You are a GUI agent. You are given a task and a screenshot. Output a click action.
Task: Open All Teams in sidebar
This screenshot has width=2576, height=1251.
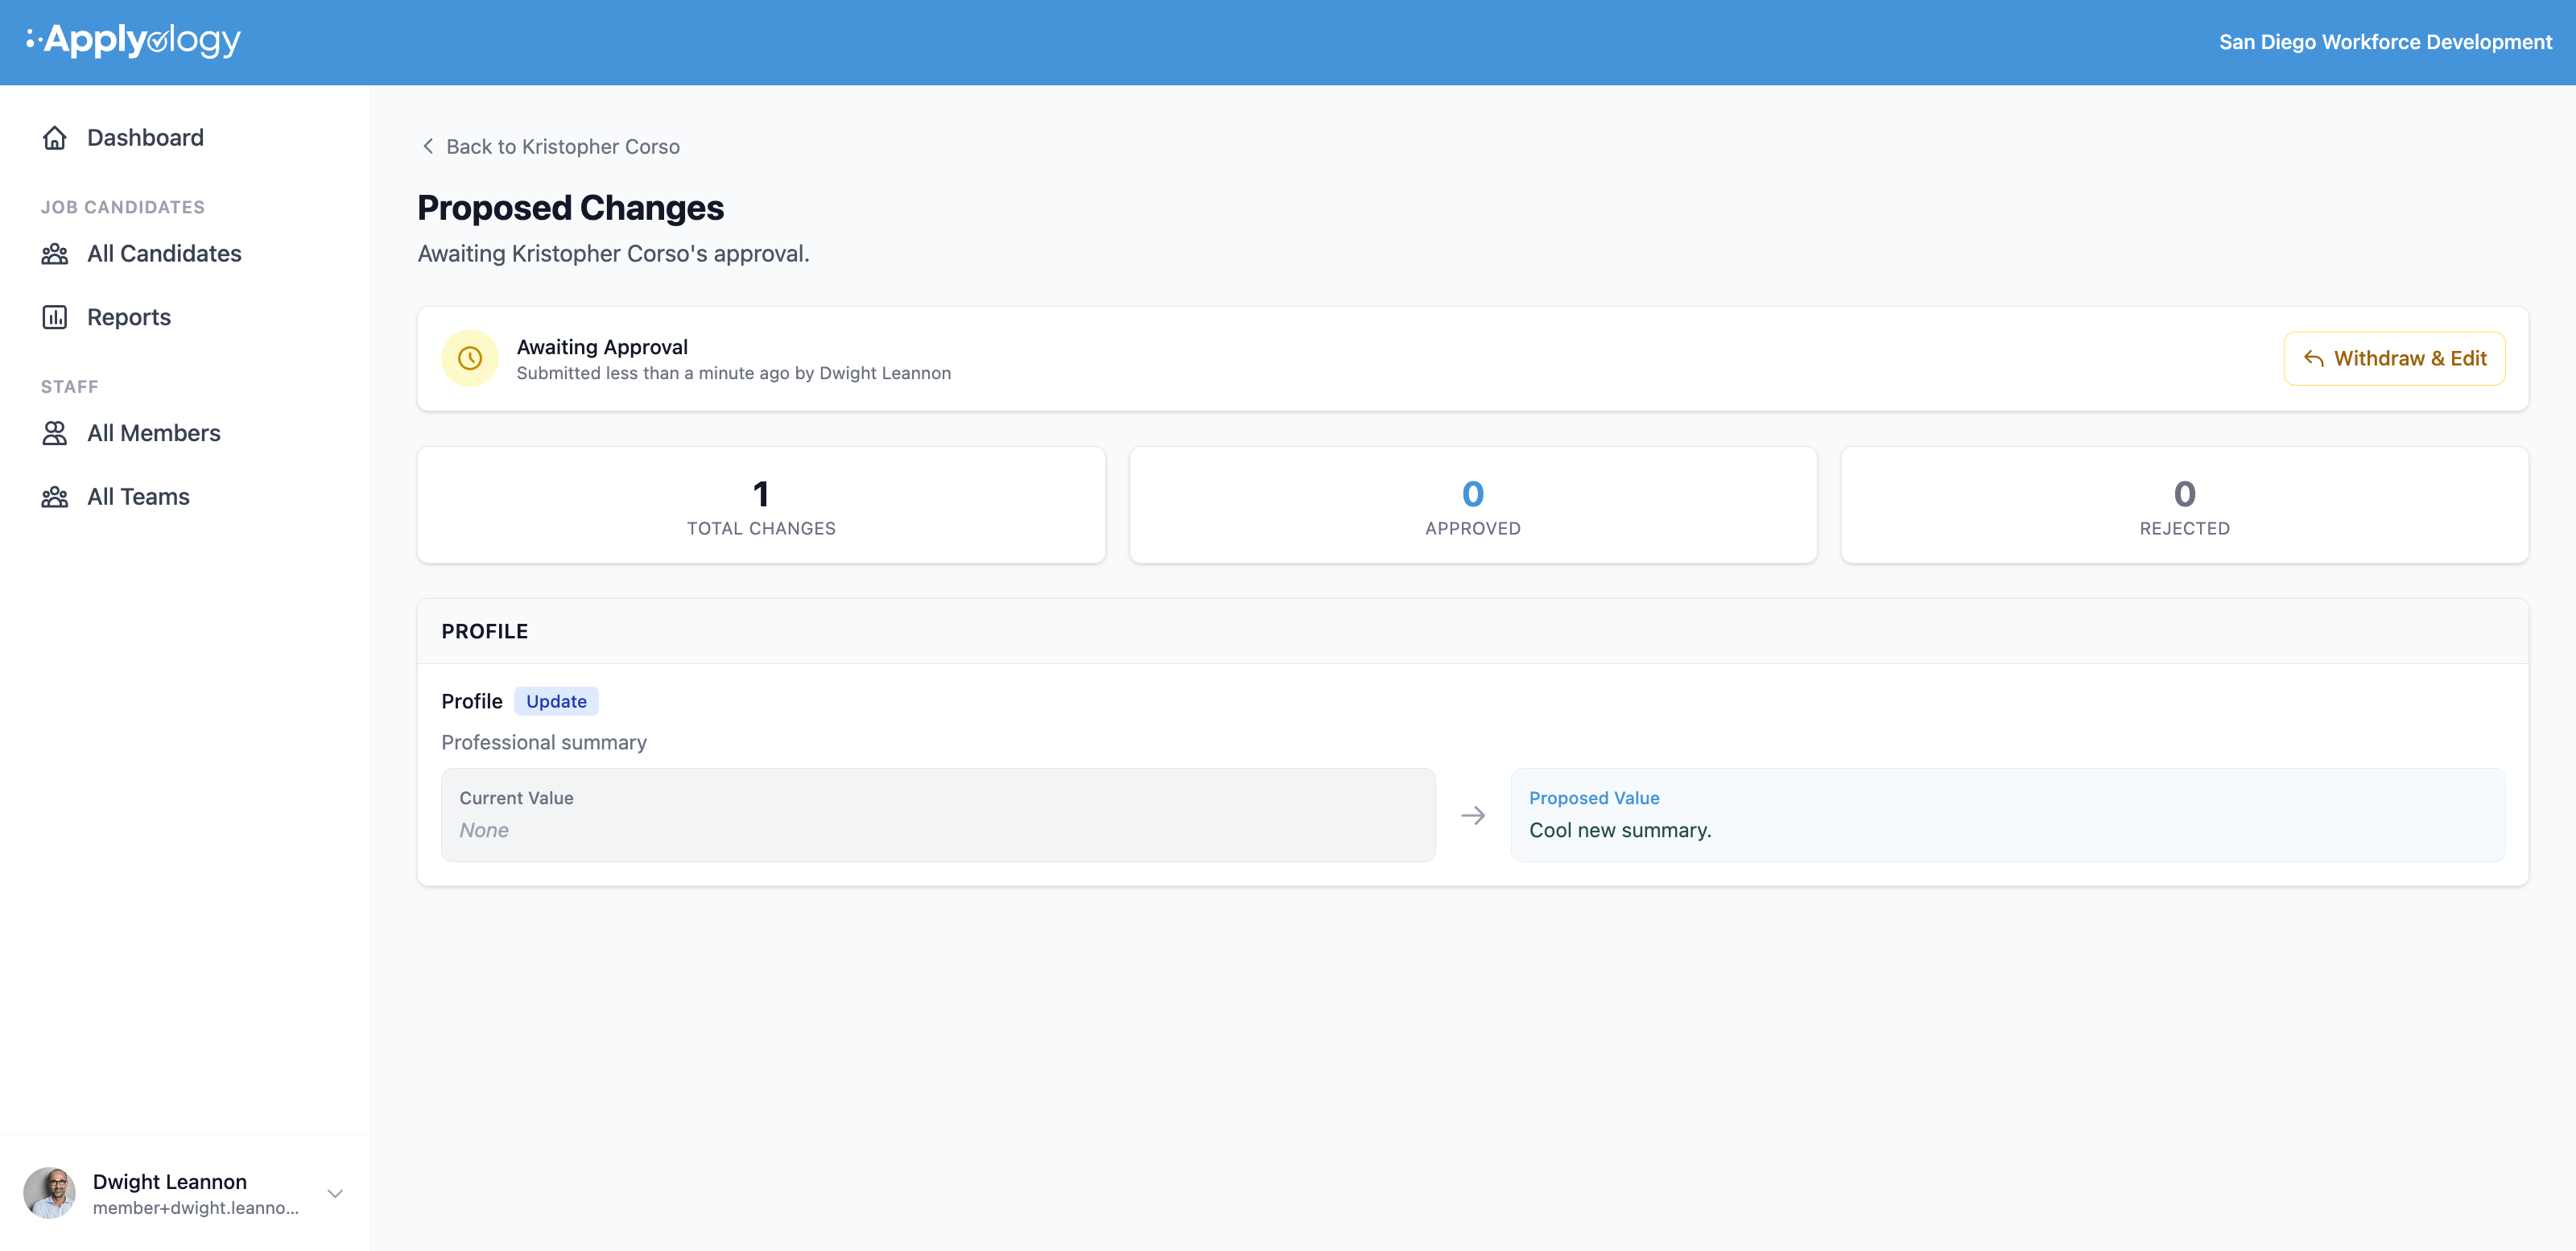tap(138, 497)
